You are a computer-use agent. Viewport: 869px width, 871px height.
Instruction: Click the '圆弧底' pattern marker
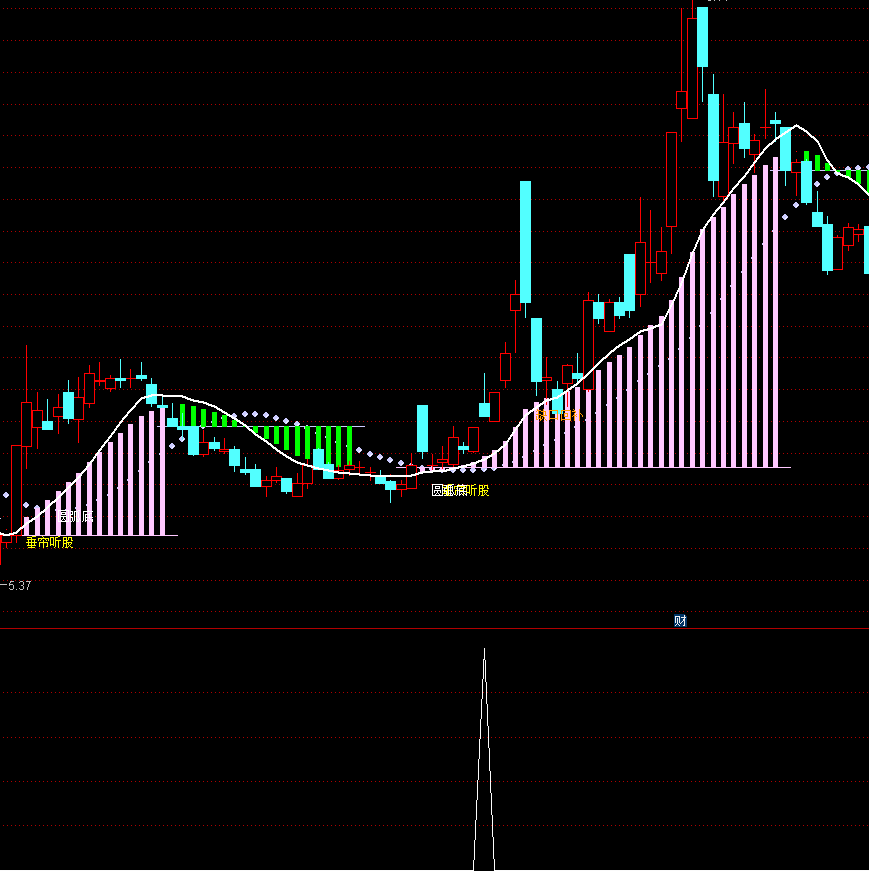point(75,515)
